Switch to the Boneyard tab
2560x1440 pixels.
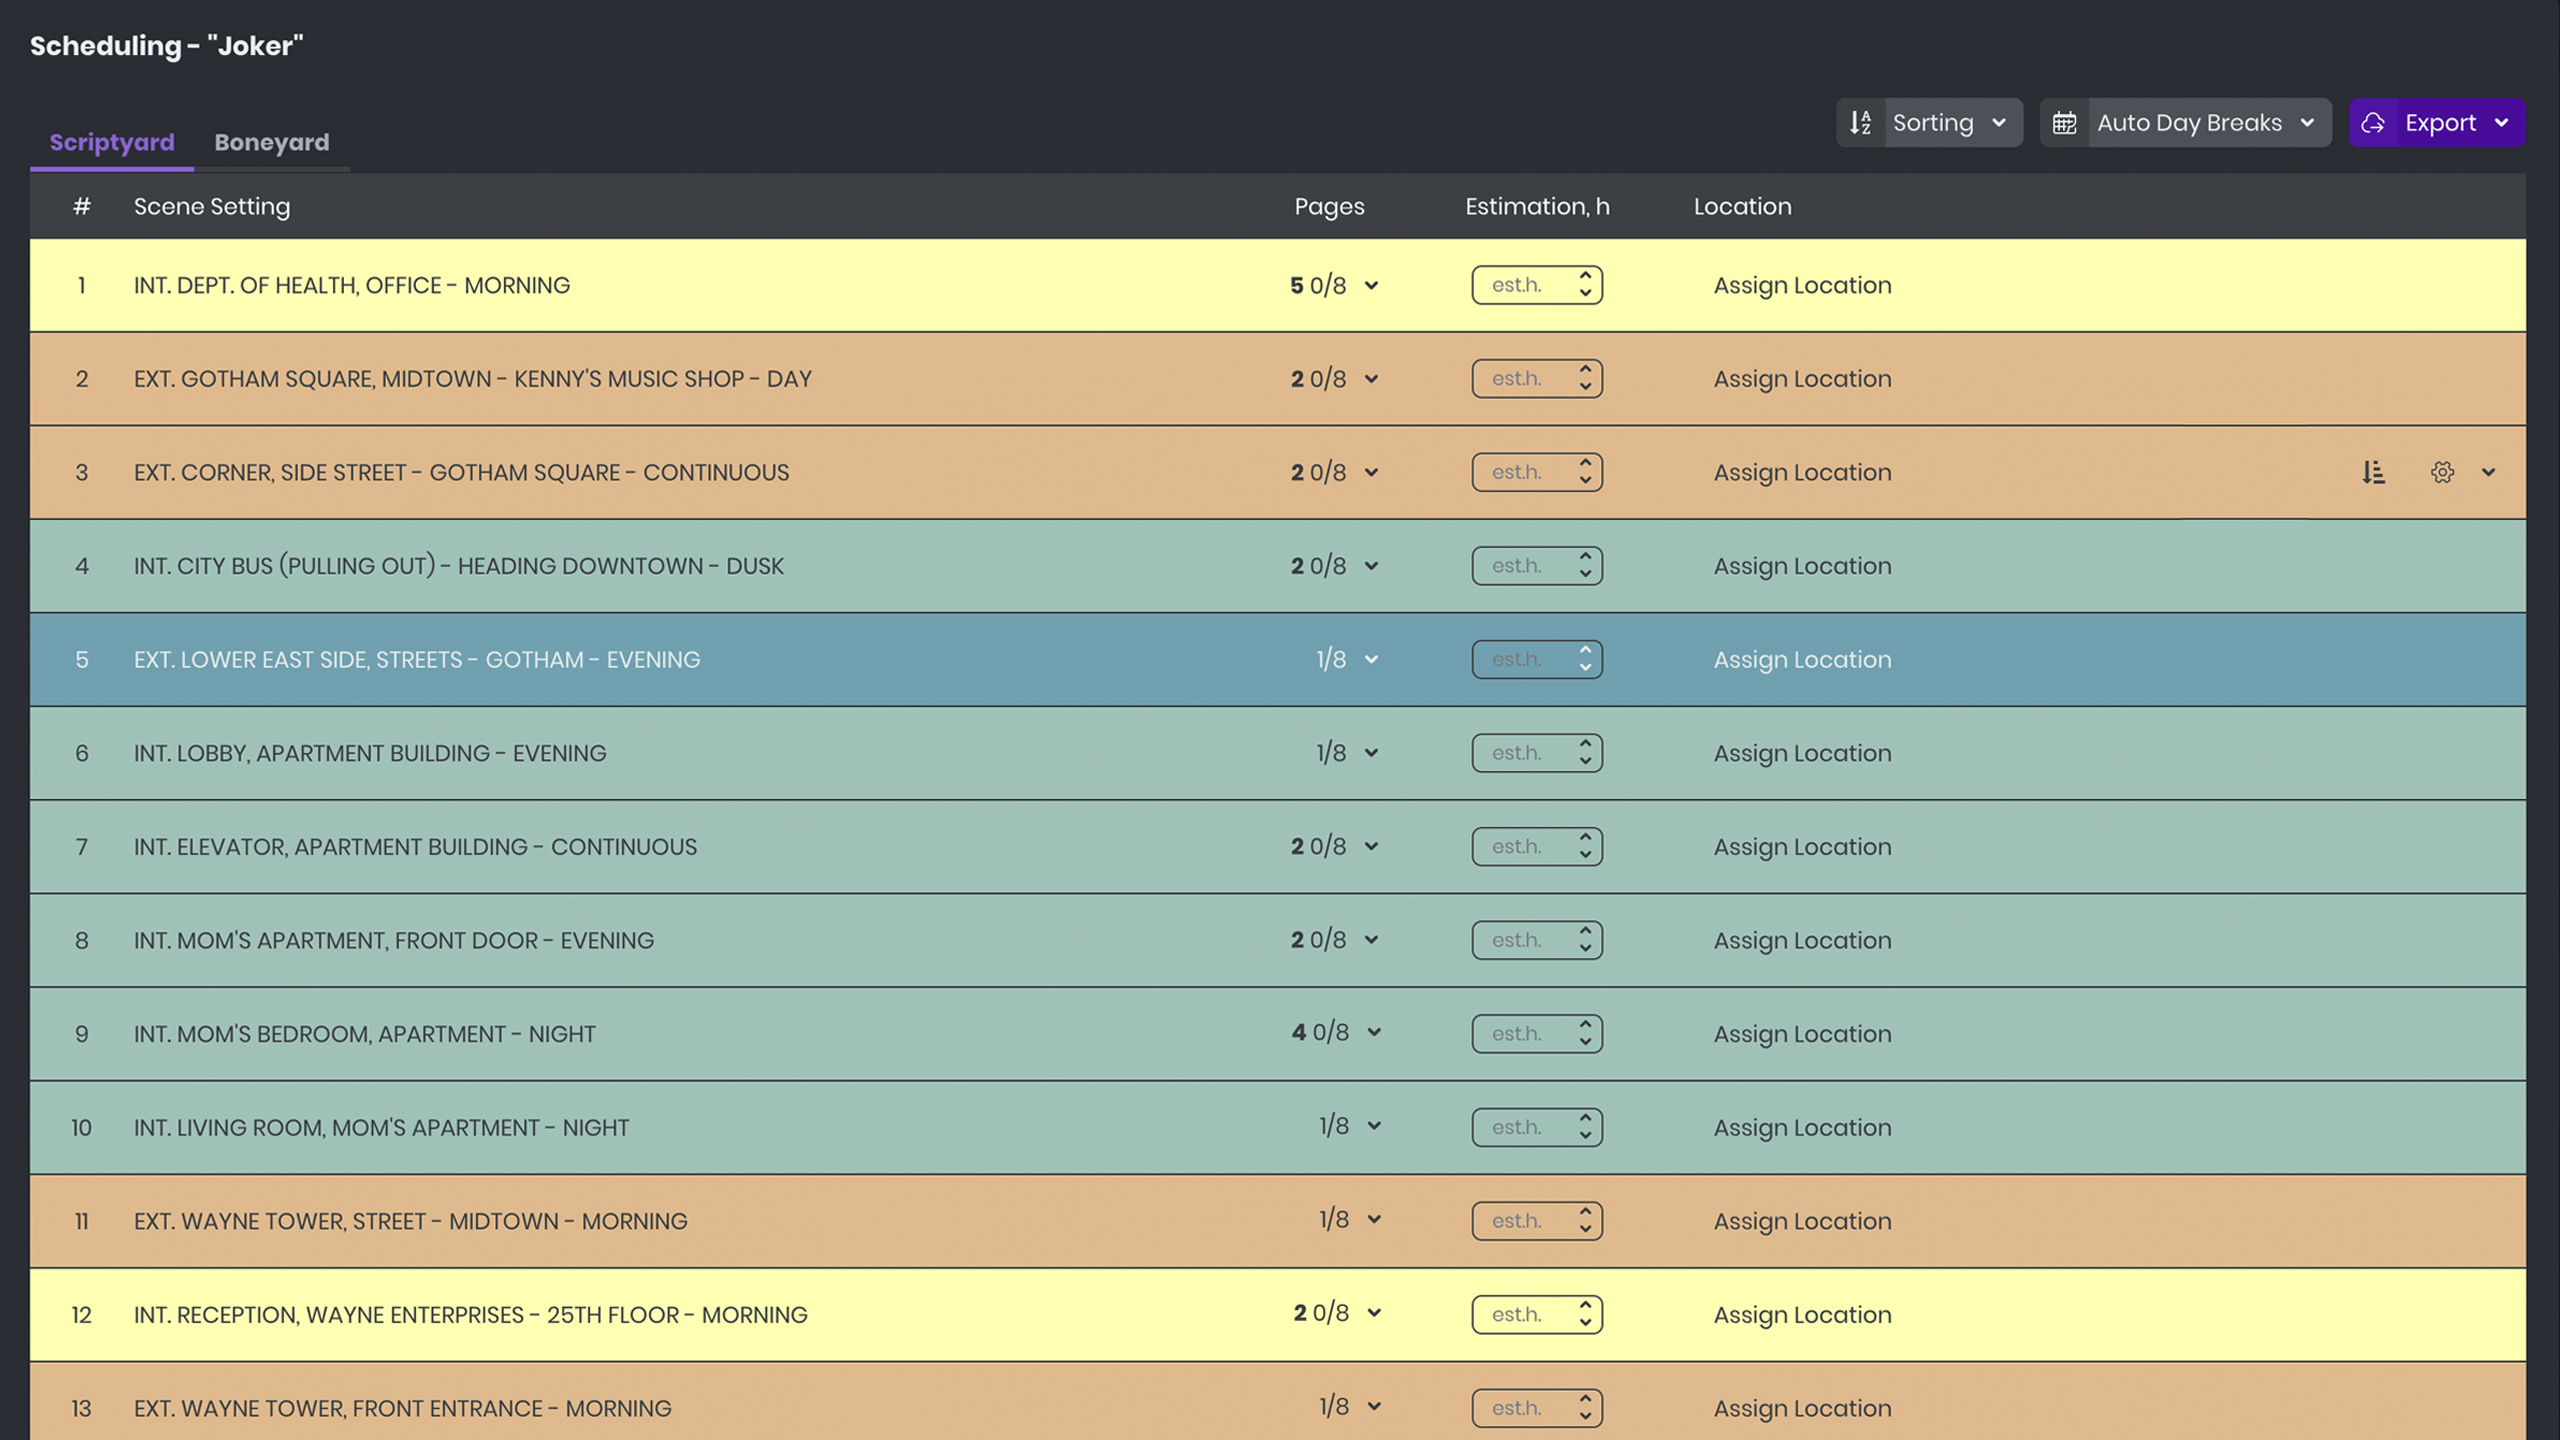[x=271, y=142]
